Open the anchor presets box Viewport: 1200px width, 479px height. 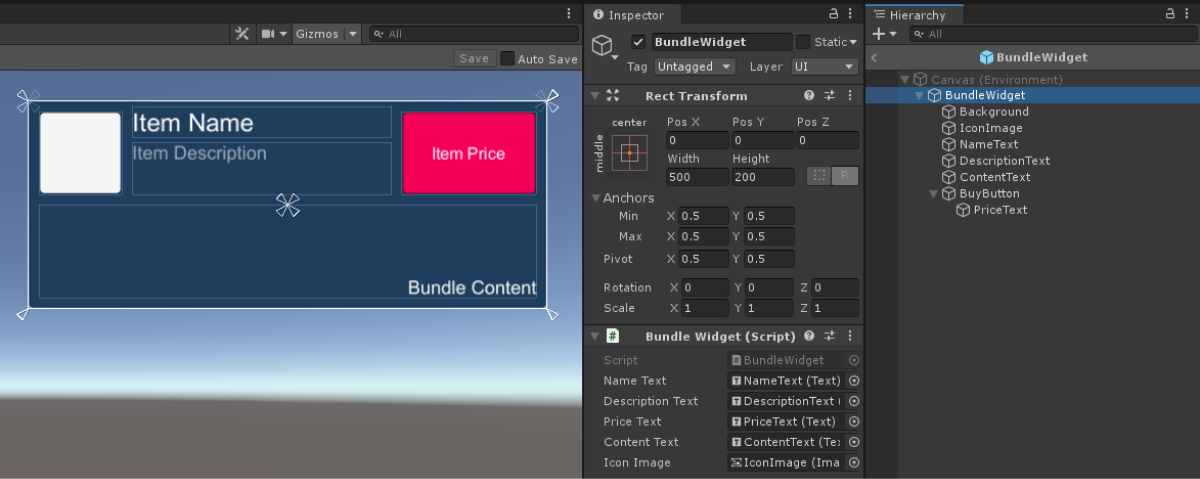[x=630, y=153]
